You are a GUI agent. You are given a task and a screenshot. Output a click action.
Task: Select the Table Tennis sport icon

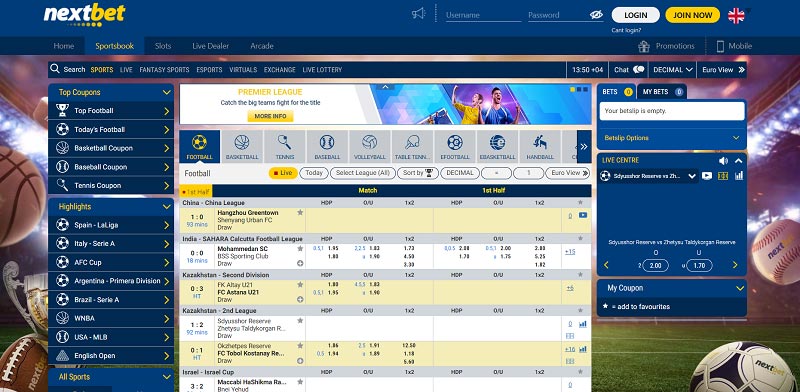coord(412,146)
